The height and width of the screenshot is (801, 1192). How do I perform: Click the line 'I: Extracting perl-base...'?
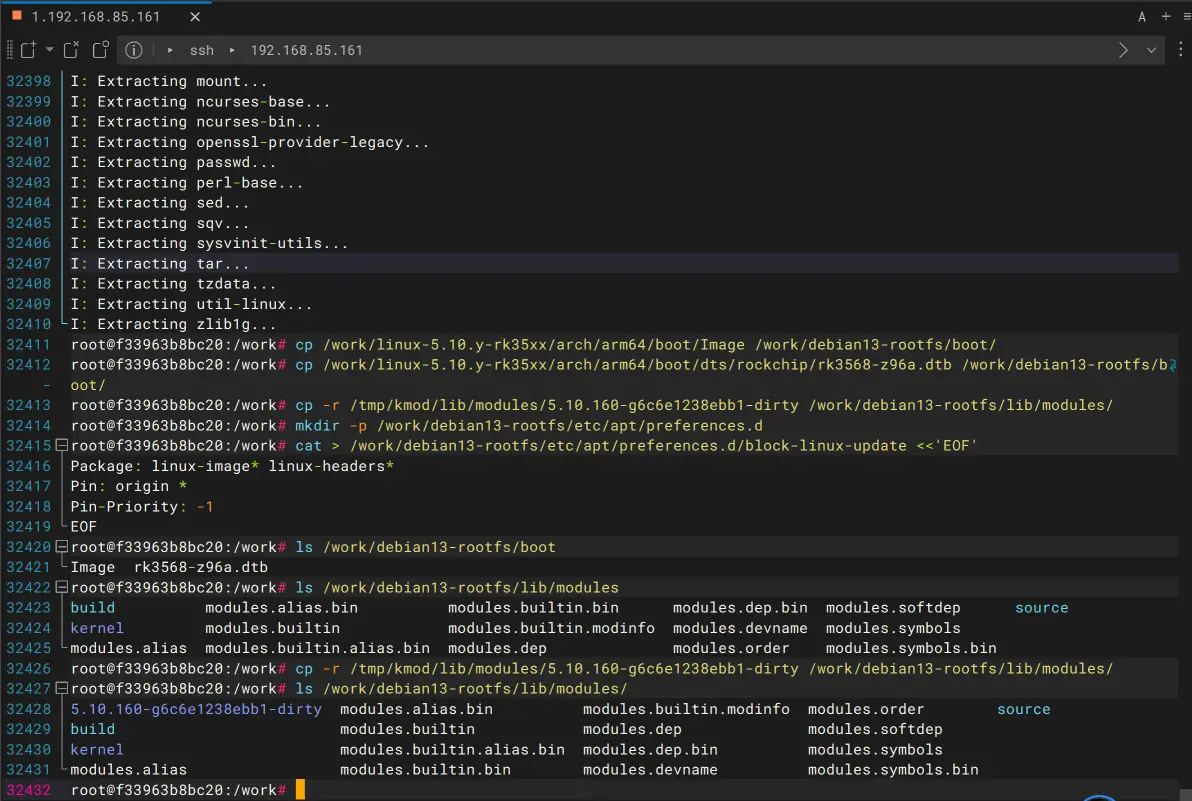(186, 182)
